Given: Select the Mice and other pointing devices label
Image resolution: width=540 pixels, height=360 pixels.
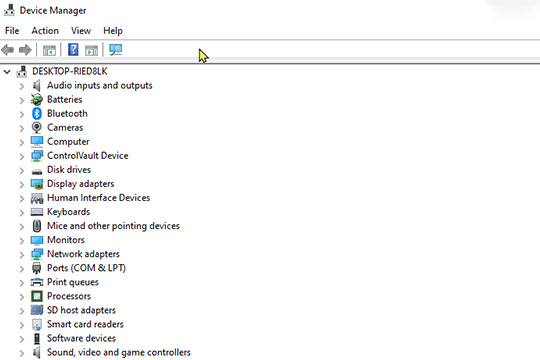Looking at the screenshot, I should pyautogui.click(x=113, y=226).
